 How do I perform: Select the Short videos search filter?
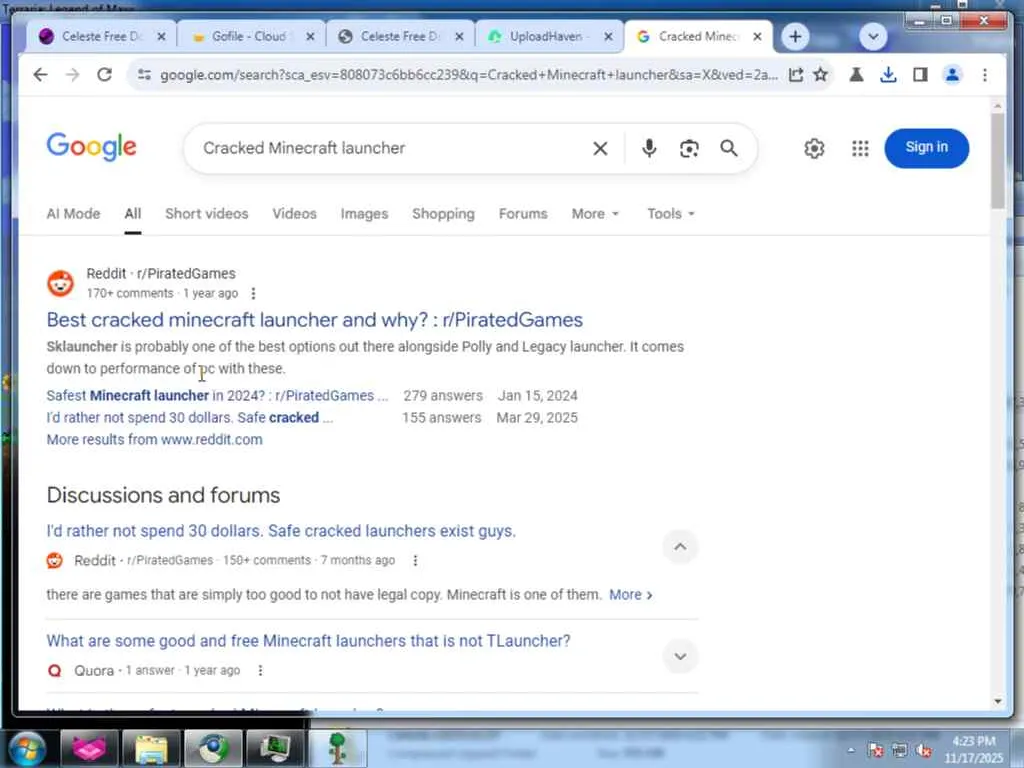point(206,214)
